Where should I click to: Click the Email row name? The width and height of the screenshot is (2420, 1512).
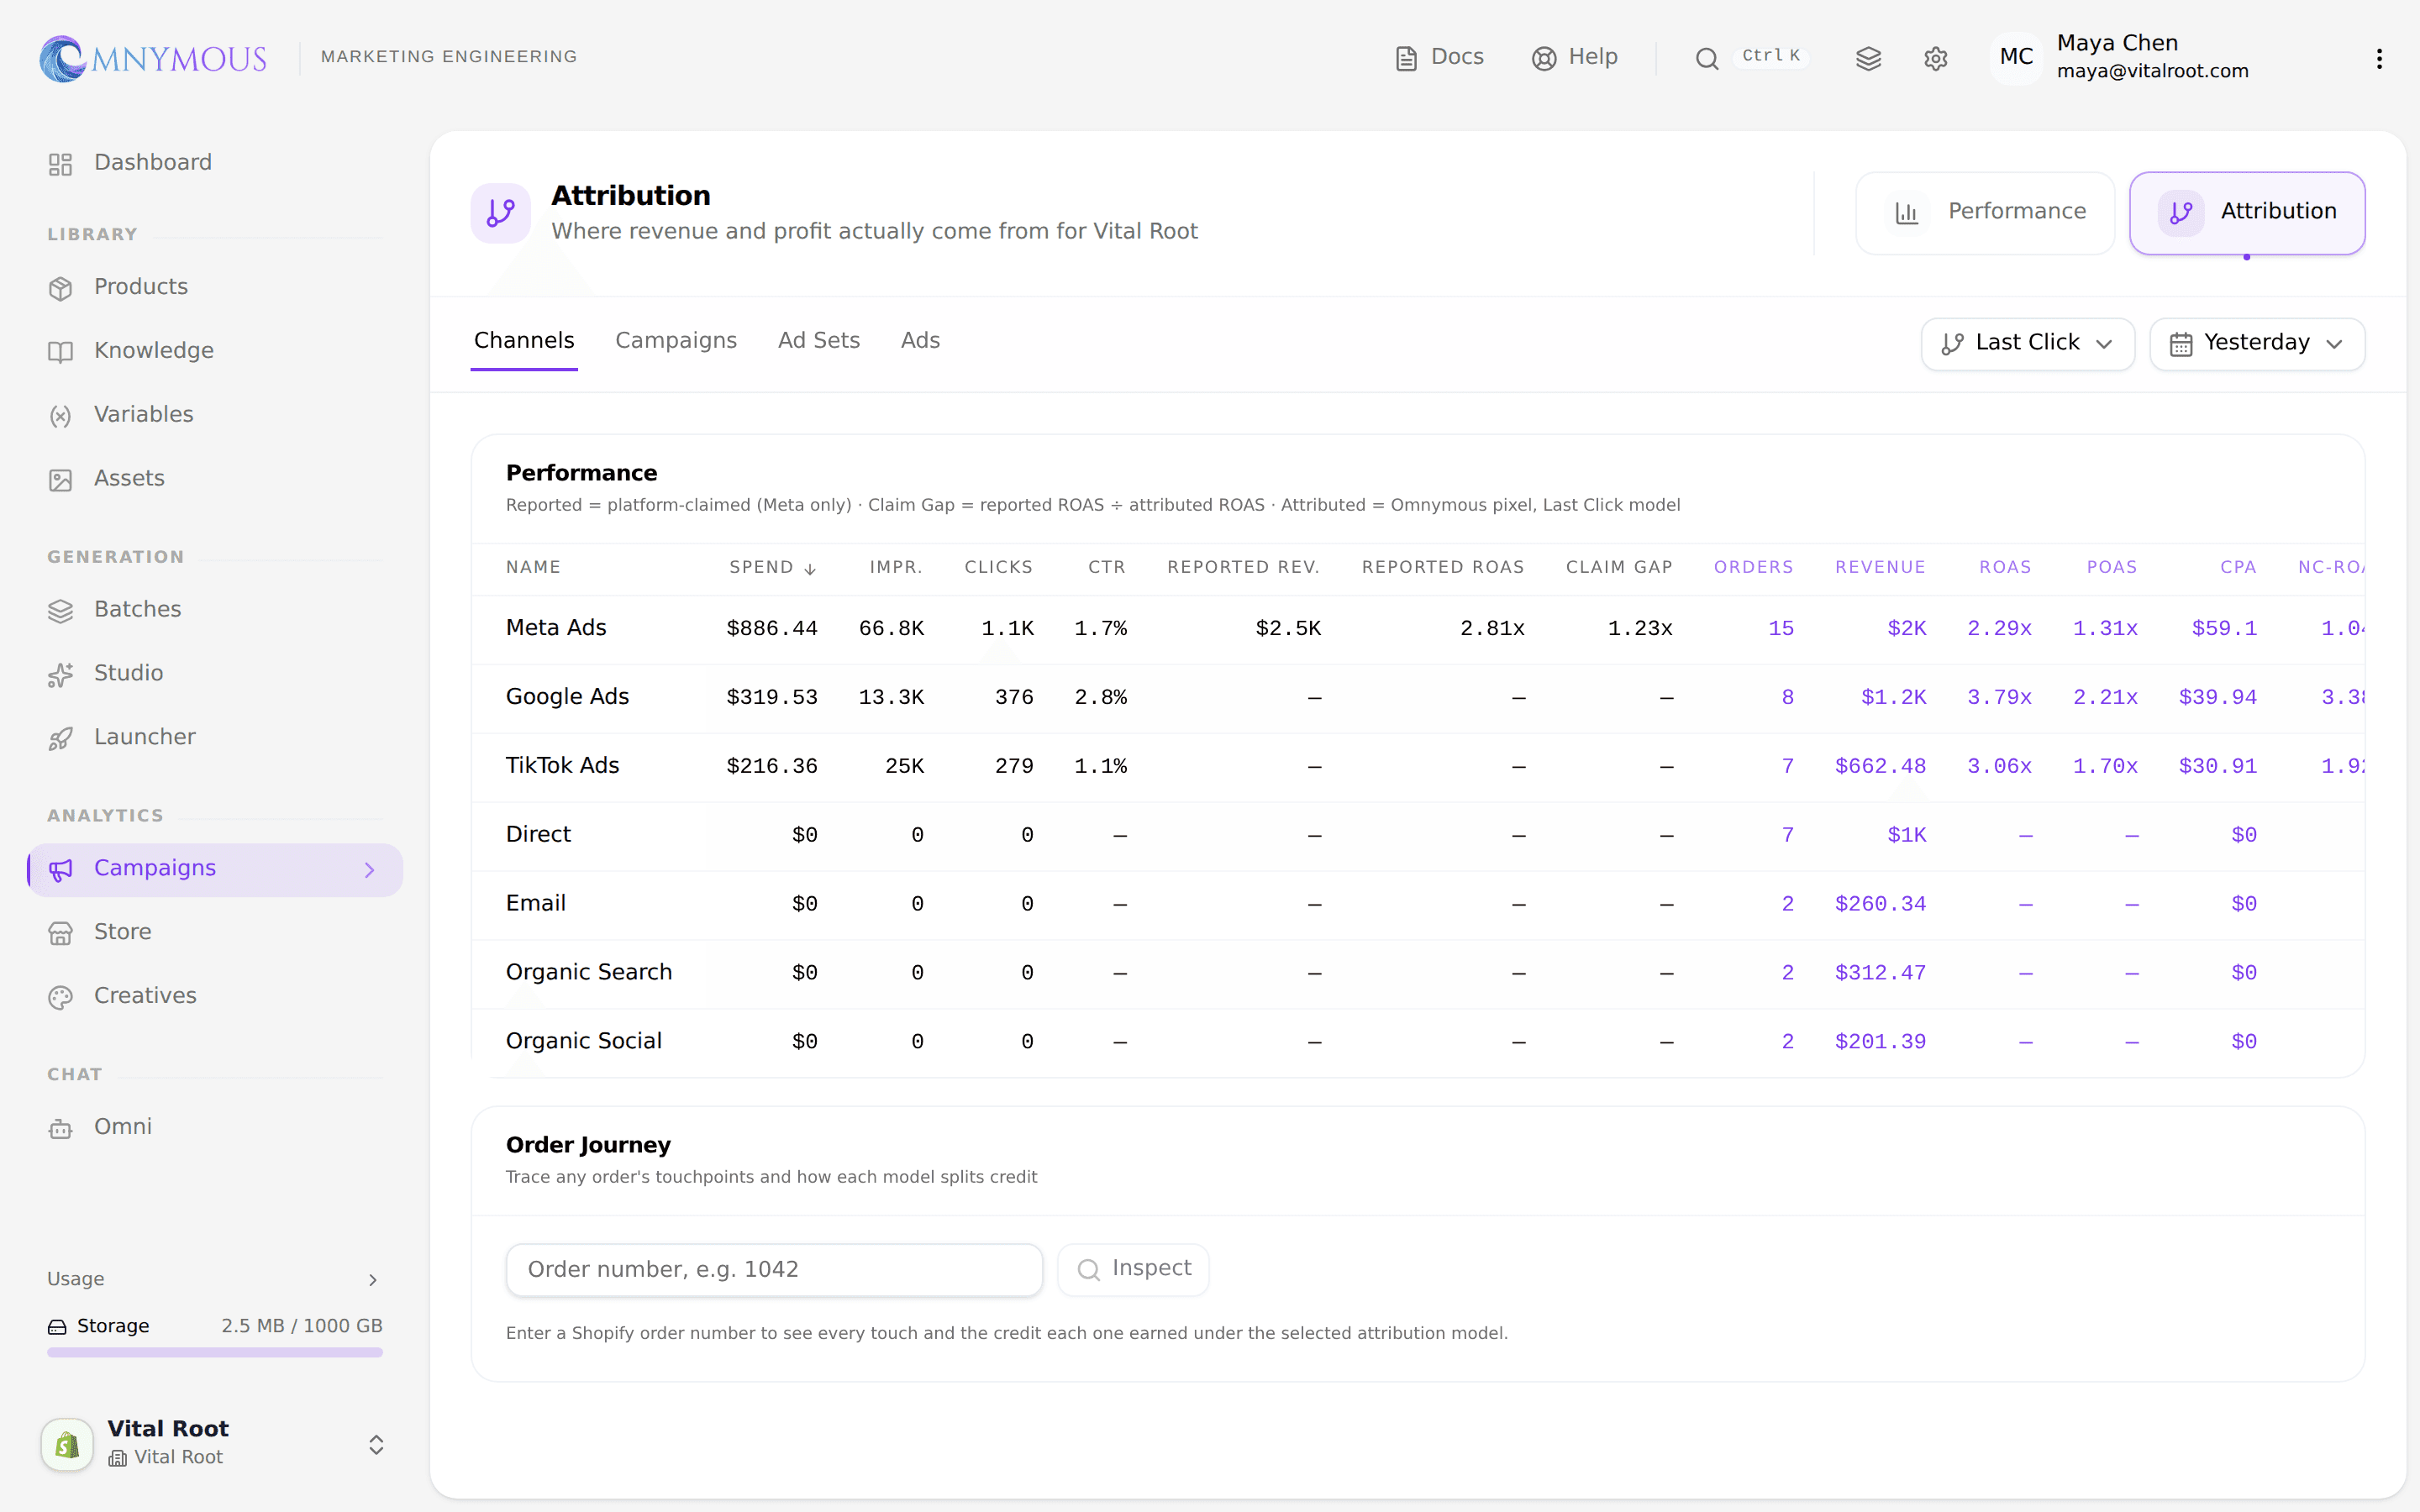(x=536, y=904)
